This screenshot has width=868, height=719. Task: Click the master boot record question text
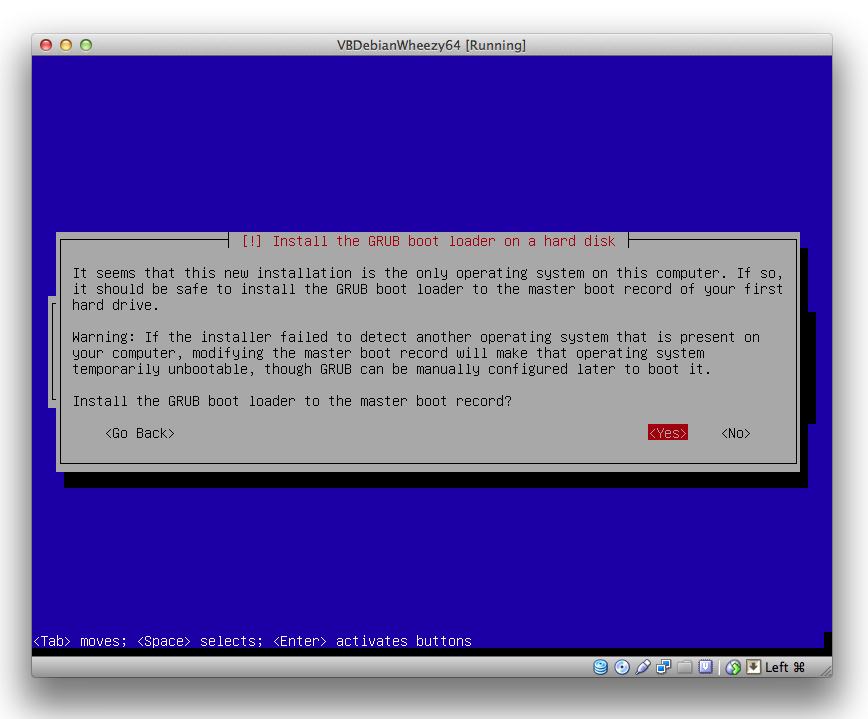(291, 401)
